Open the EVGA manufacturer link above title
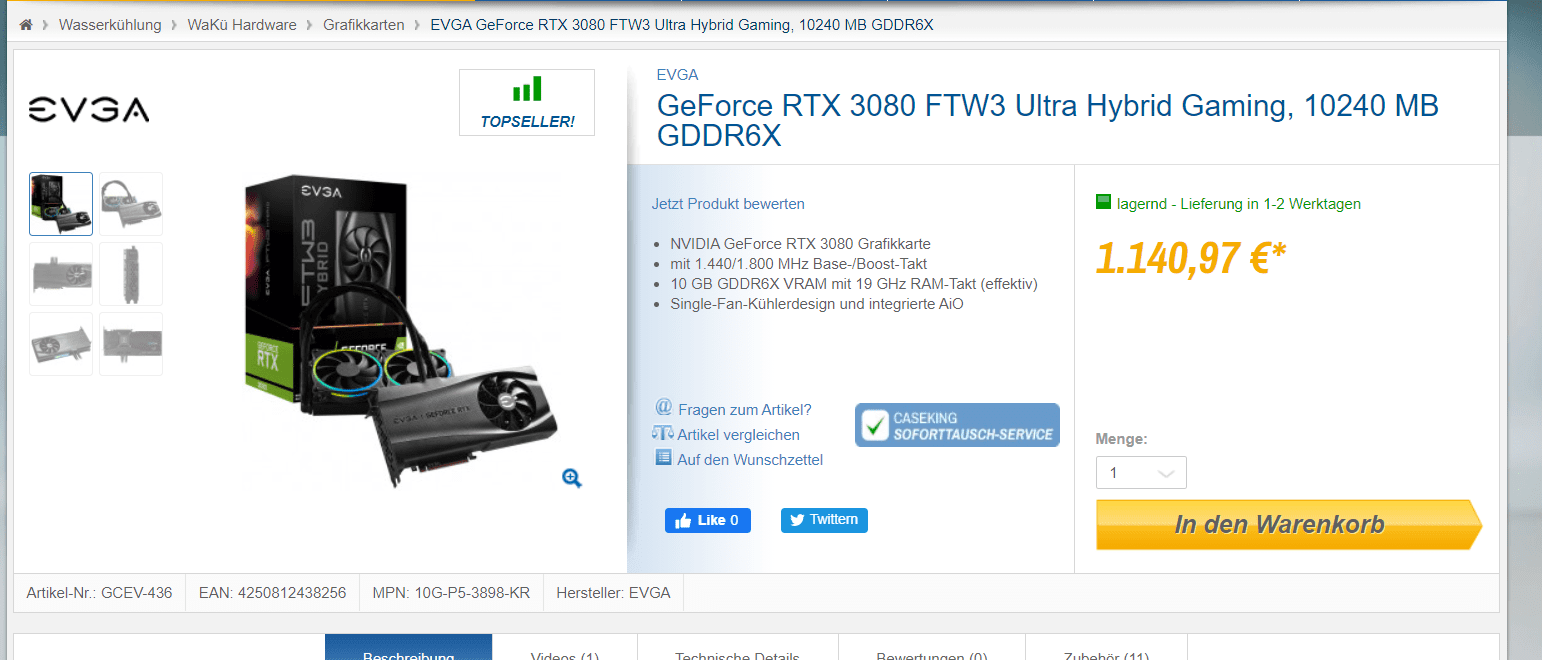 click(x=677, y=74)
